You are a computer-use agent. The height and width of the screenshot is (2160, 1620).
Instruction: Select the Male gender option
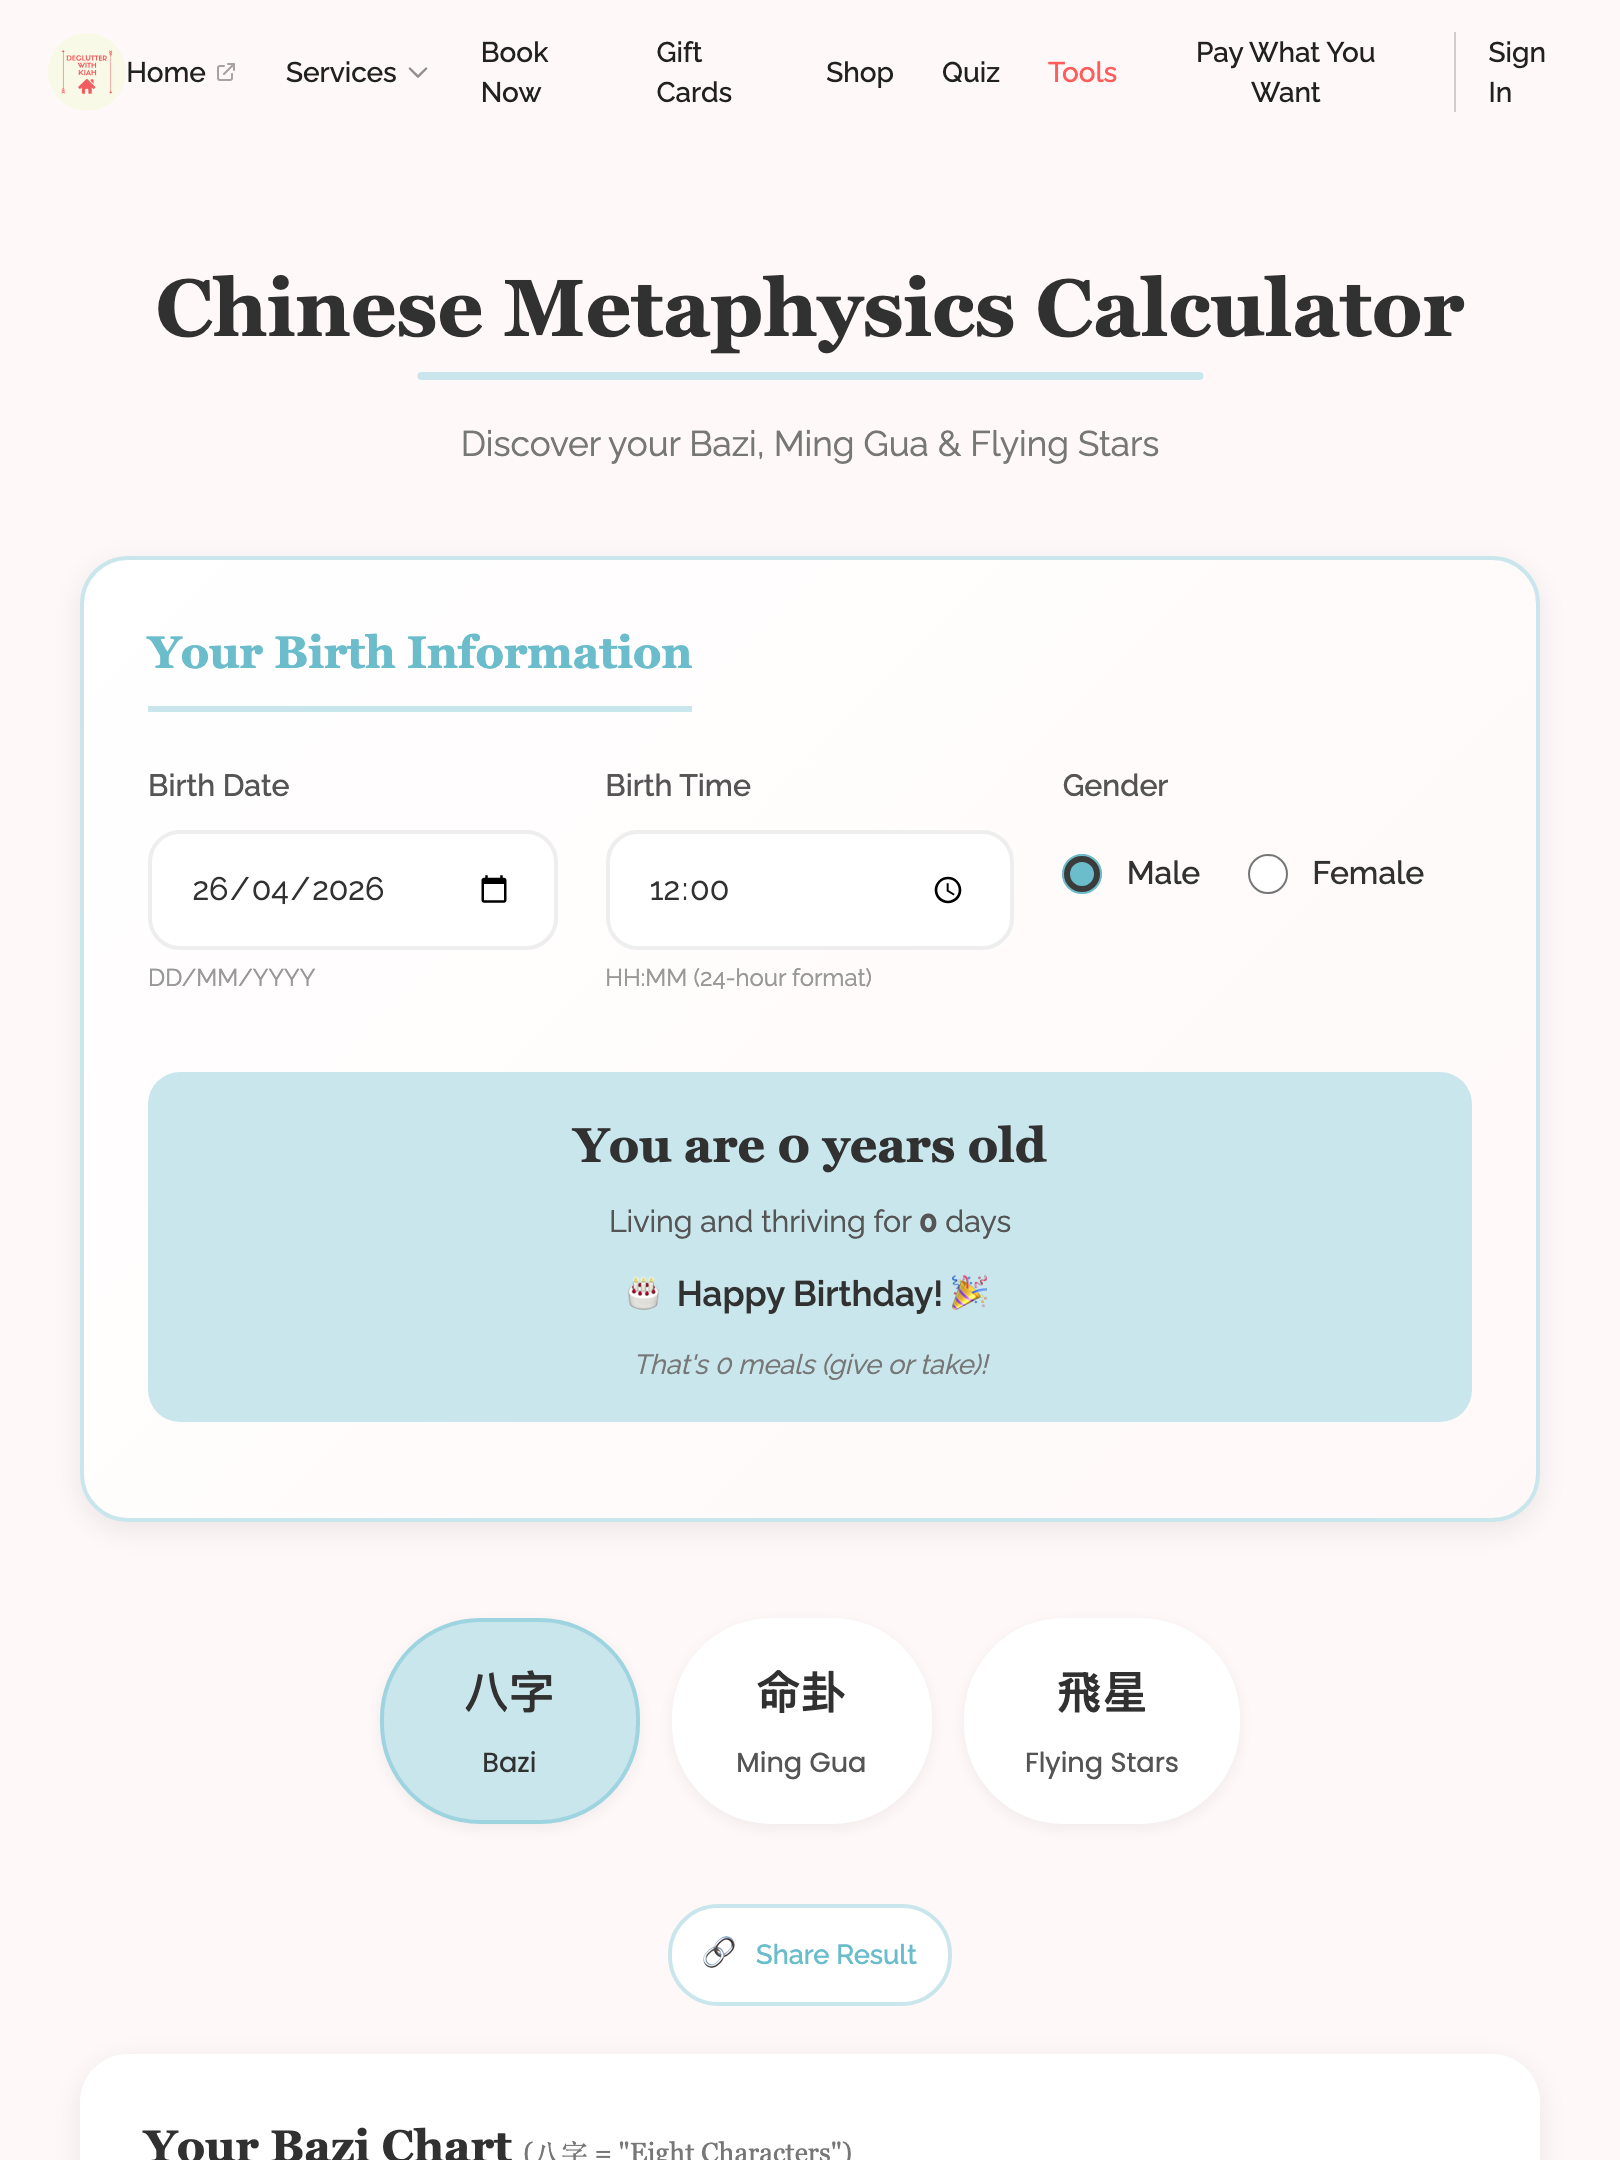pos(1082,873)
